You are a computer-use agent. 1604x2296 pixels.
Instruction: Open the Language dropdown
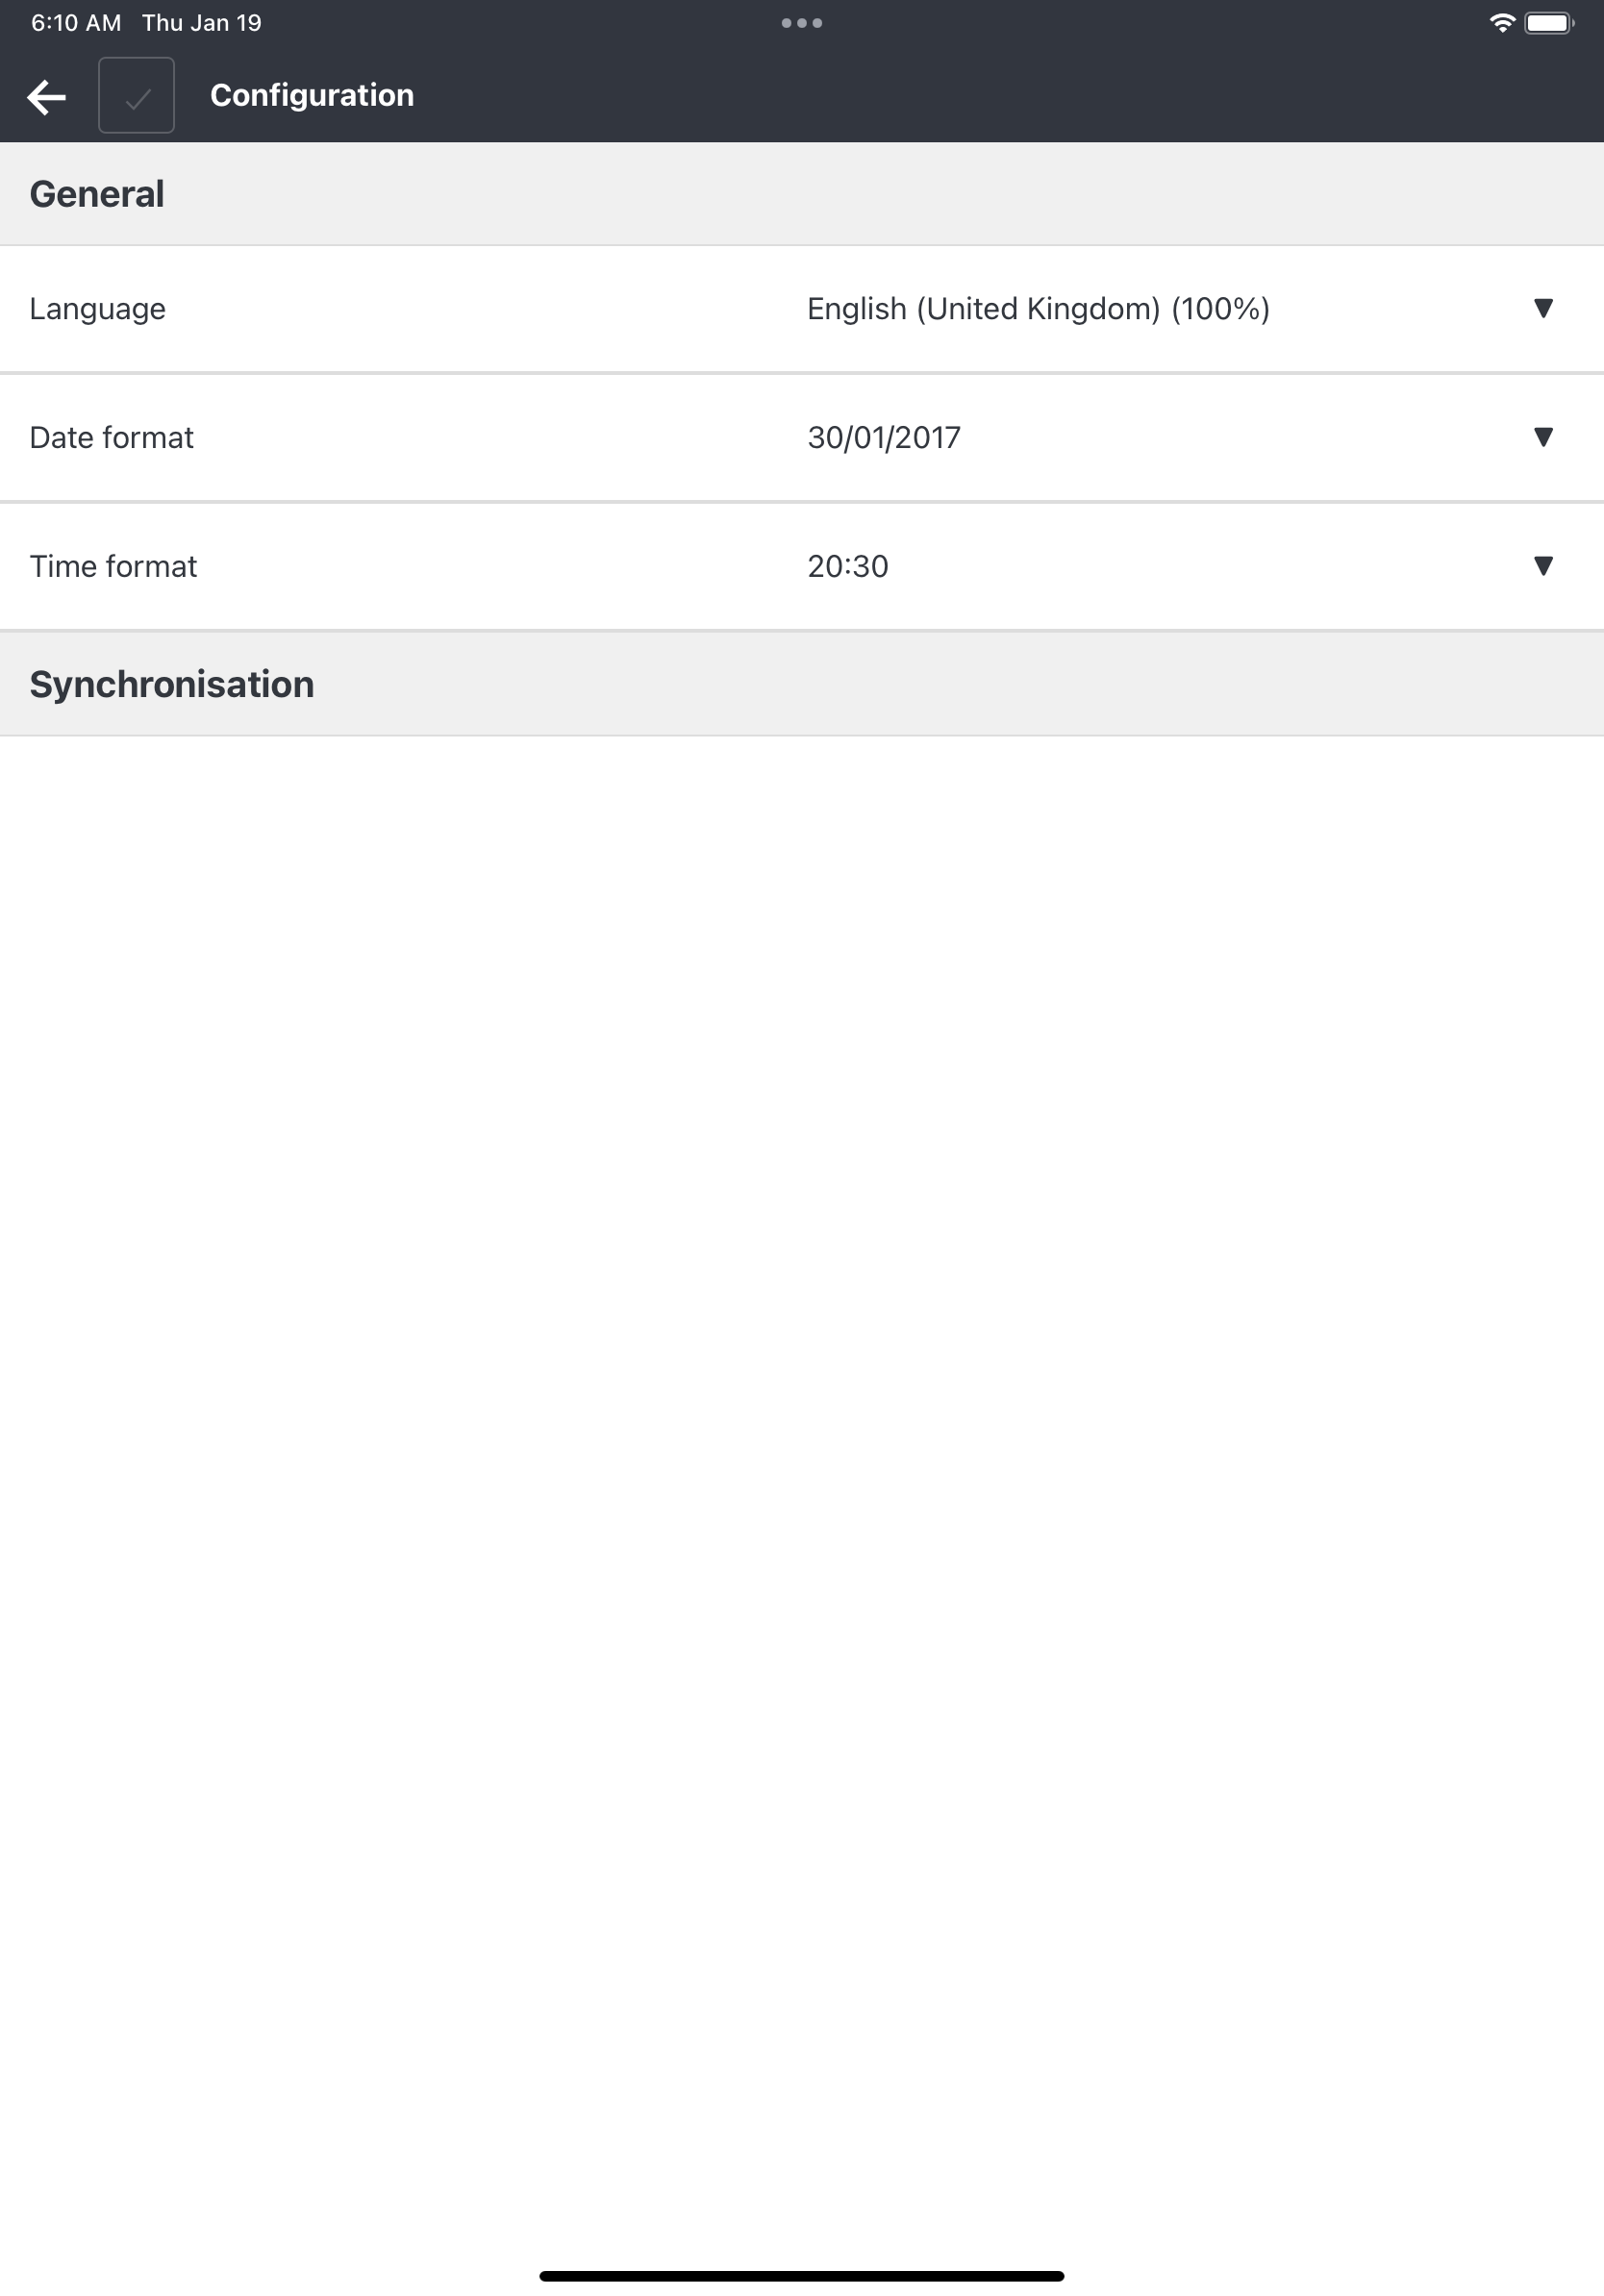1543,308
